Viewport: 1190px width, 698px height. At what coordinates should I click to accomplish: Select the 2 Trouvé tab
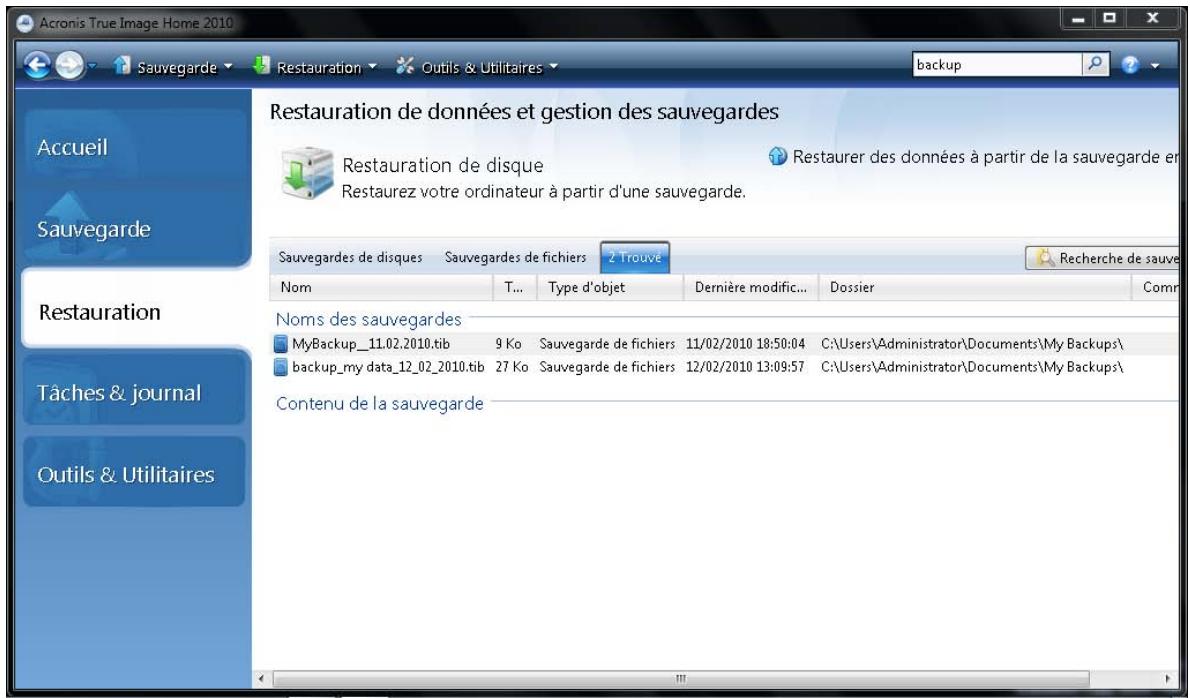pyautogui.click(x=634, y=257)
